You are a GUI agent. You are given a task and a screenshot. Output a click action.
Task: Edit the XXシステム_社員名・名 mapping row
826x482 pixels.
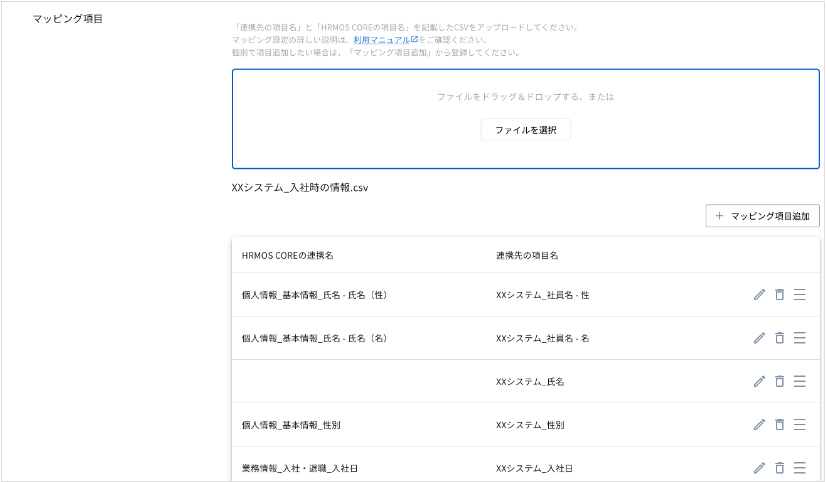point(759,338)
